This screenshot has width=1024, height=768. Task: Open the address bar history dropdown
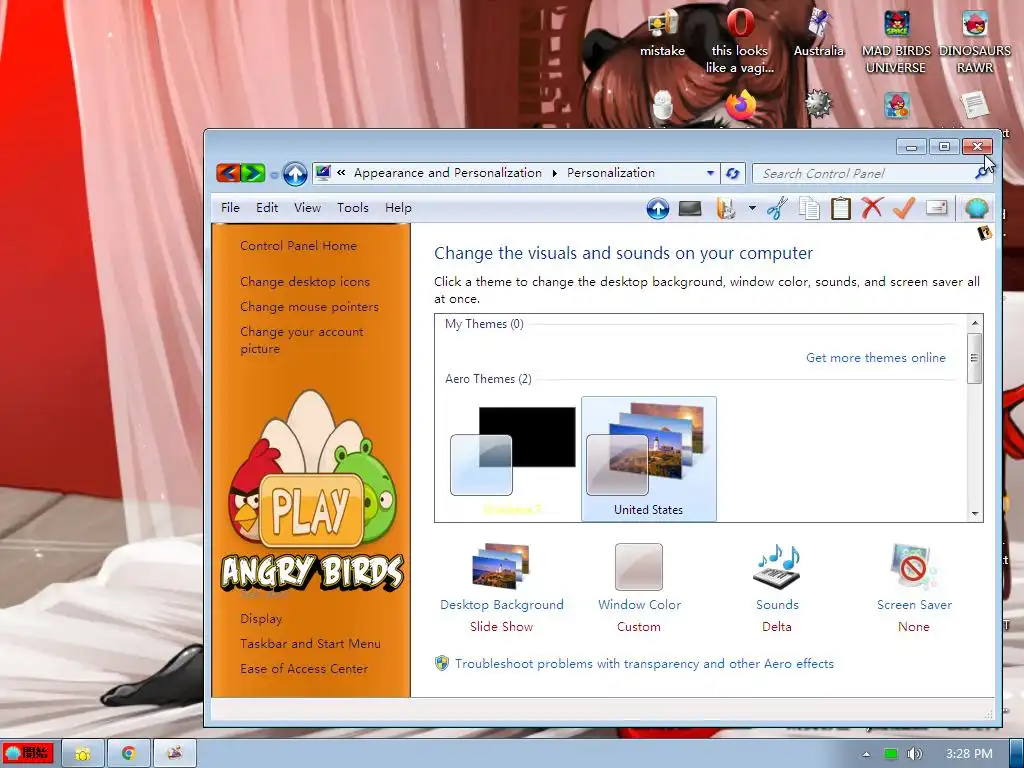pyautogui.click(x=710, y=173)
